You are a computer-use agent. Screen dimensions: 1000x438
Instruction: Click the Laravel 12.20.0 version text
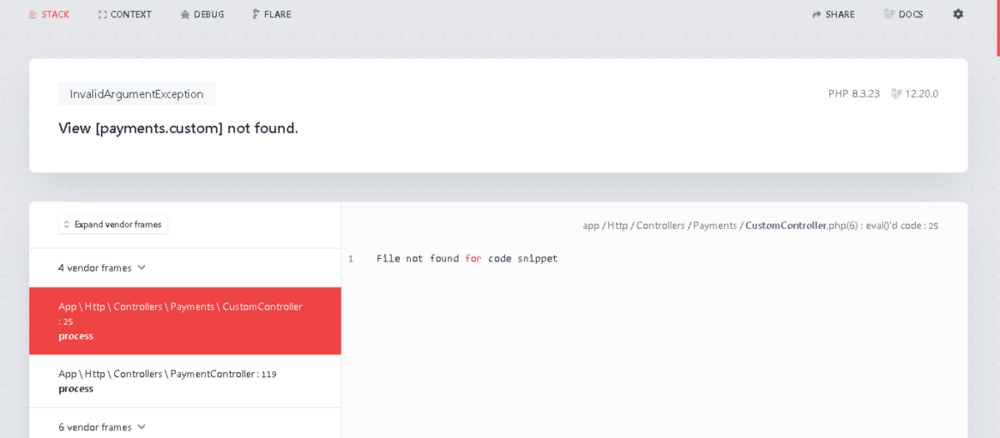pyautogui.click(x=922, y=94)
